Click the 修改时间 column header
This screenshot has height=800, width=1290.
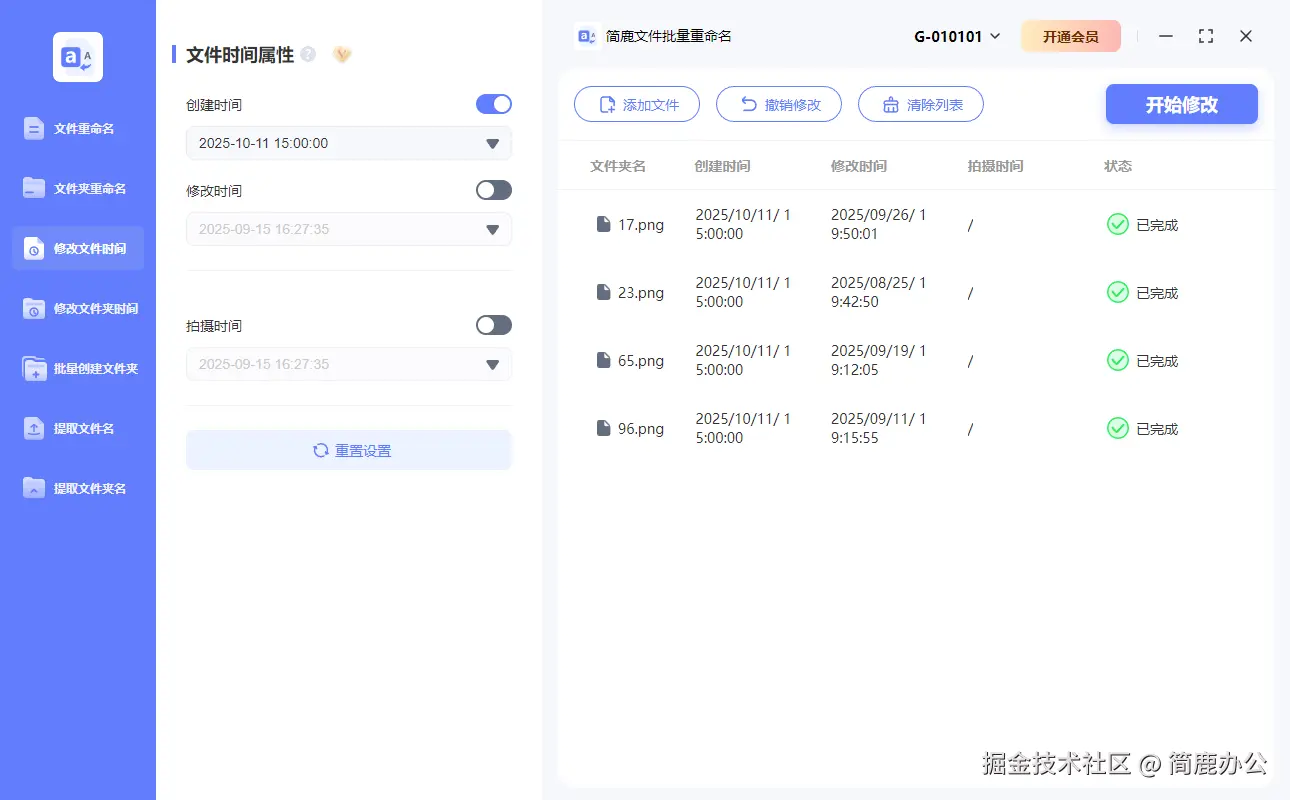[858, 166]
